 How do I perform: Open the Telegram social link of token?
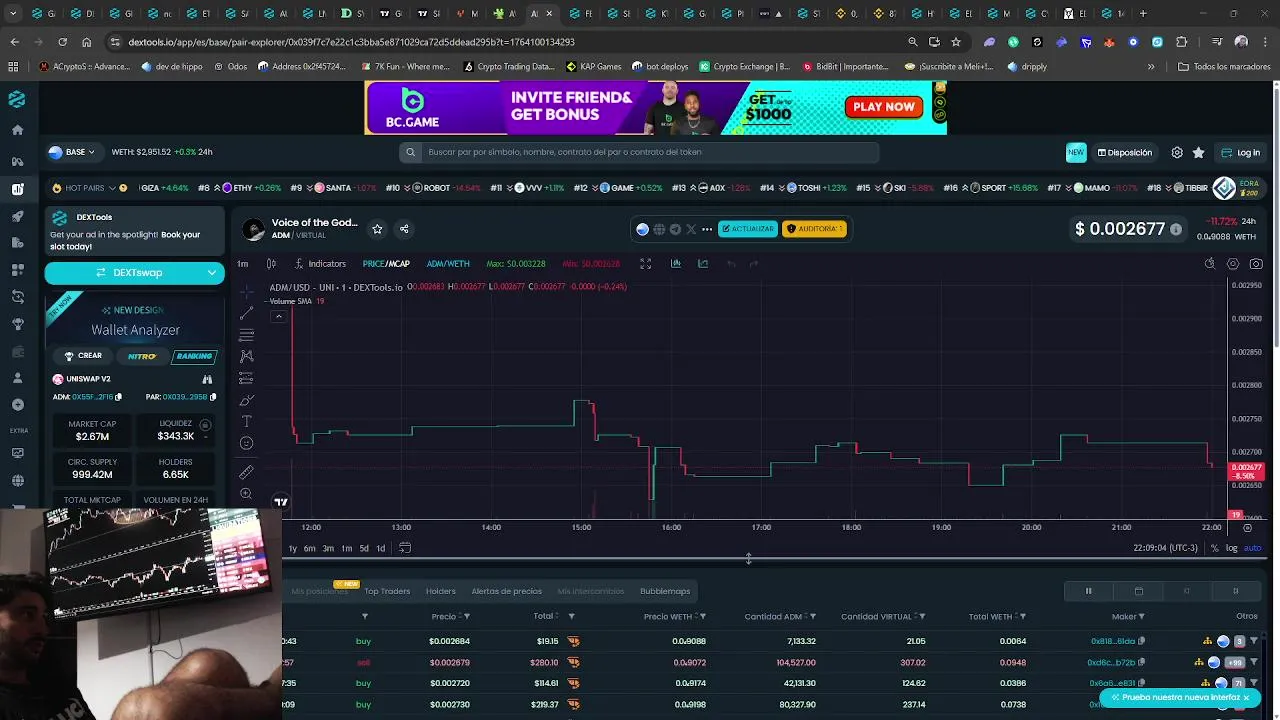point(675,229)
